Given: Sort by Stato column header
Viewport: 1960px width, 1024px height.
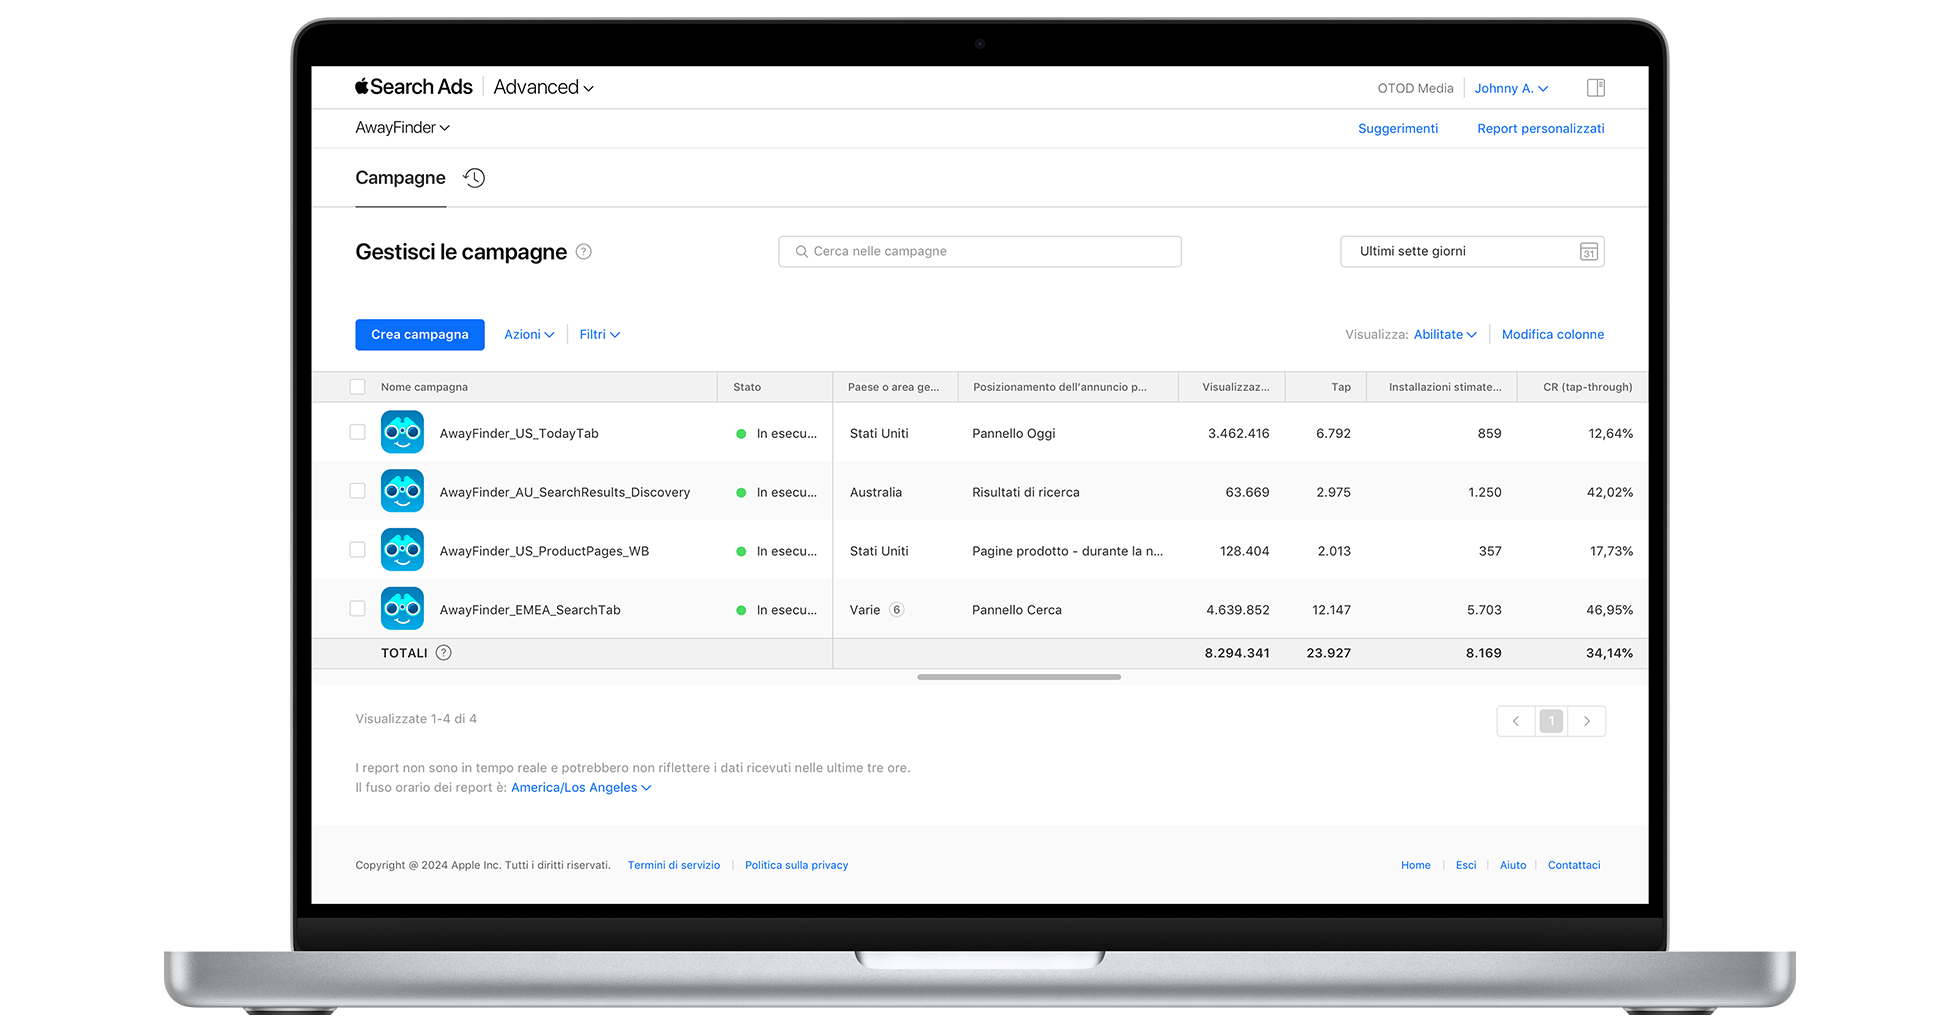Looking at the screenshot, I should [747, 387].
